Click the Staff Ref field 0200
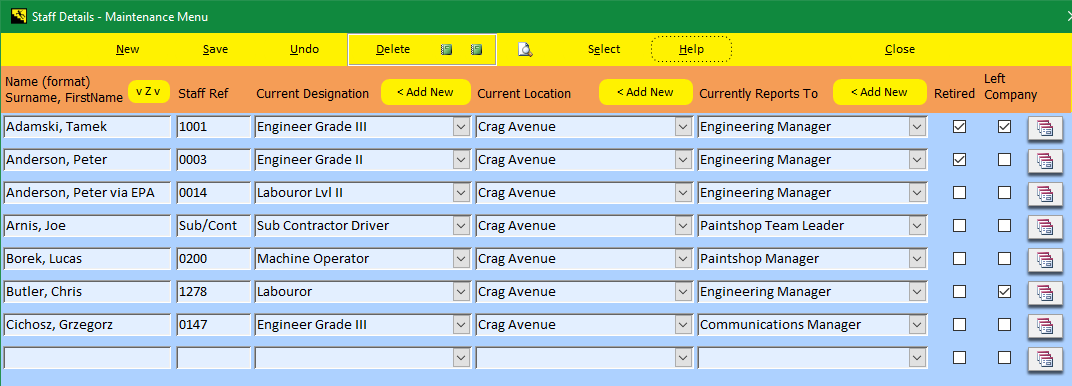This screenshot has height=386, width=1072. pyautogui.click(x=213, y=258)
